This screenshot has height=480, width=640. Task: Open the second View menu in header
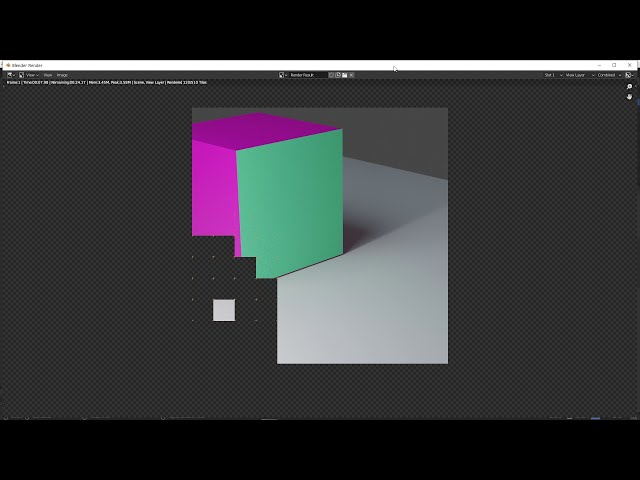tap(48, 75)
